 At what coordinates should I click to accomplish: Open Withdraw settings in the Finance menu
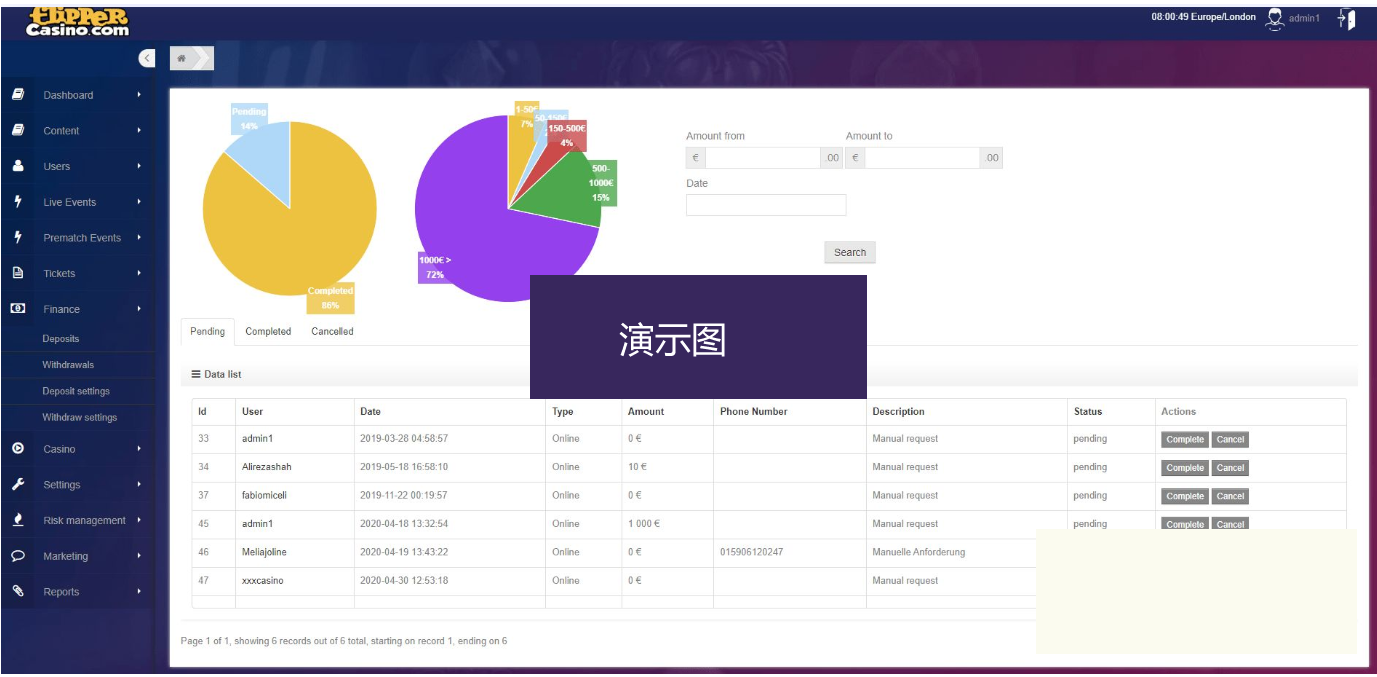point(79,418)
